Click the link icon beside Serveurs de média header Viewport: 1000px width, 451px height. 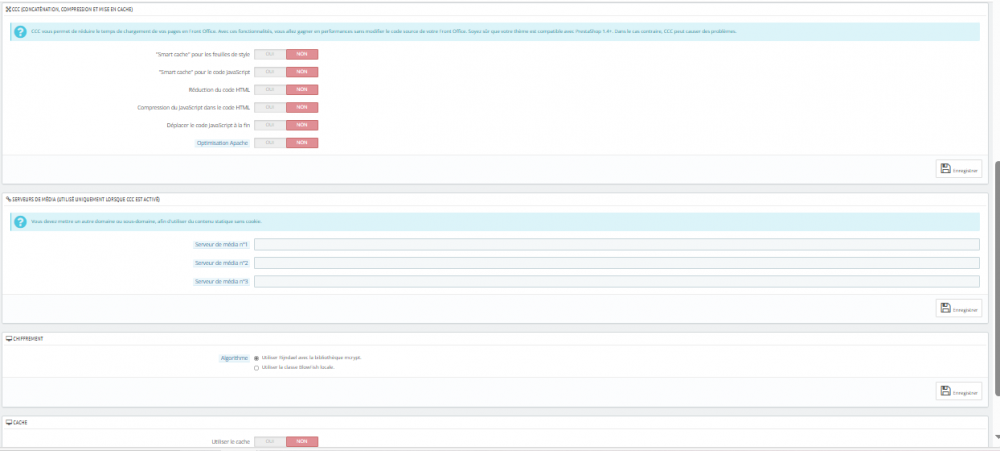pyautogui.click(x=8, y=199)
